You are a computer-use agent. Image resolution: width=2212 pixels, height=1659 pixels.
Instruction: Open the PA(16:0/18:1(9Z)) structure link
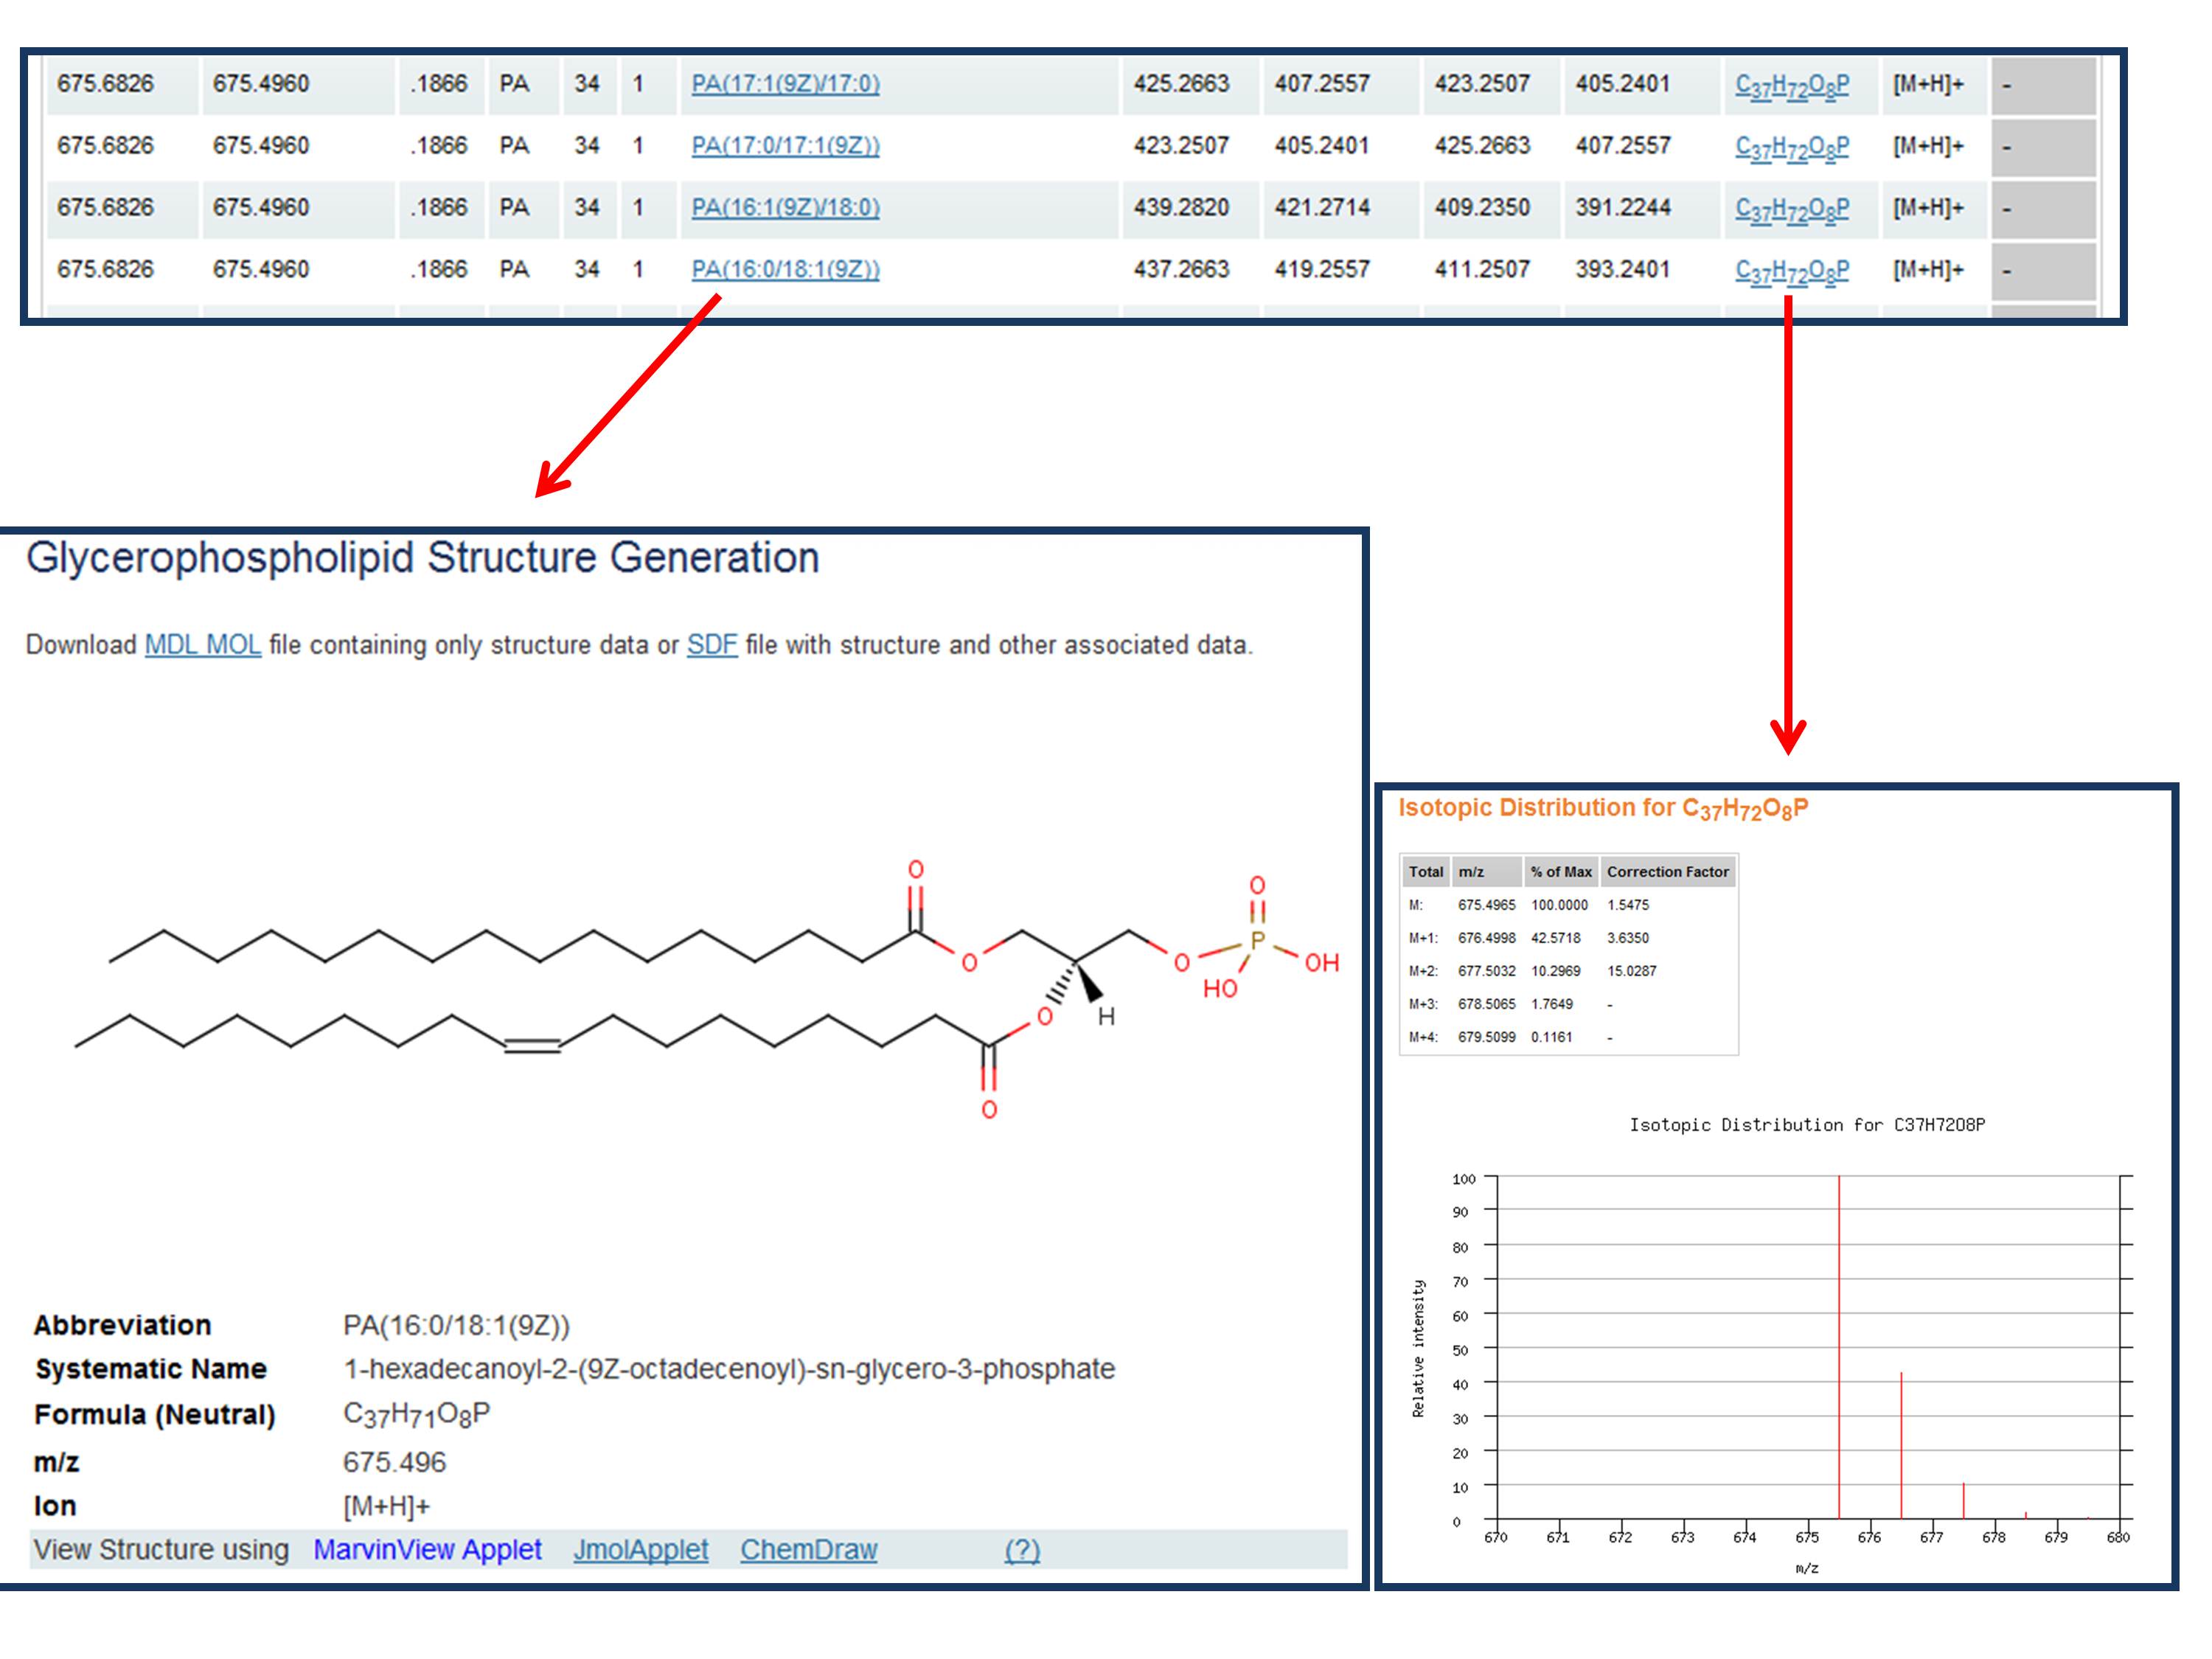pyautogui.click(x=785, y=270)
